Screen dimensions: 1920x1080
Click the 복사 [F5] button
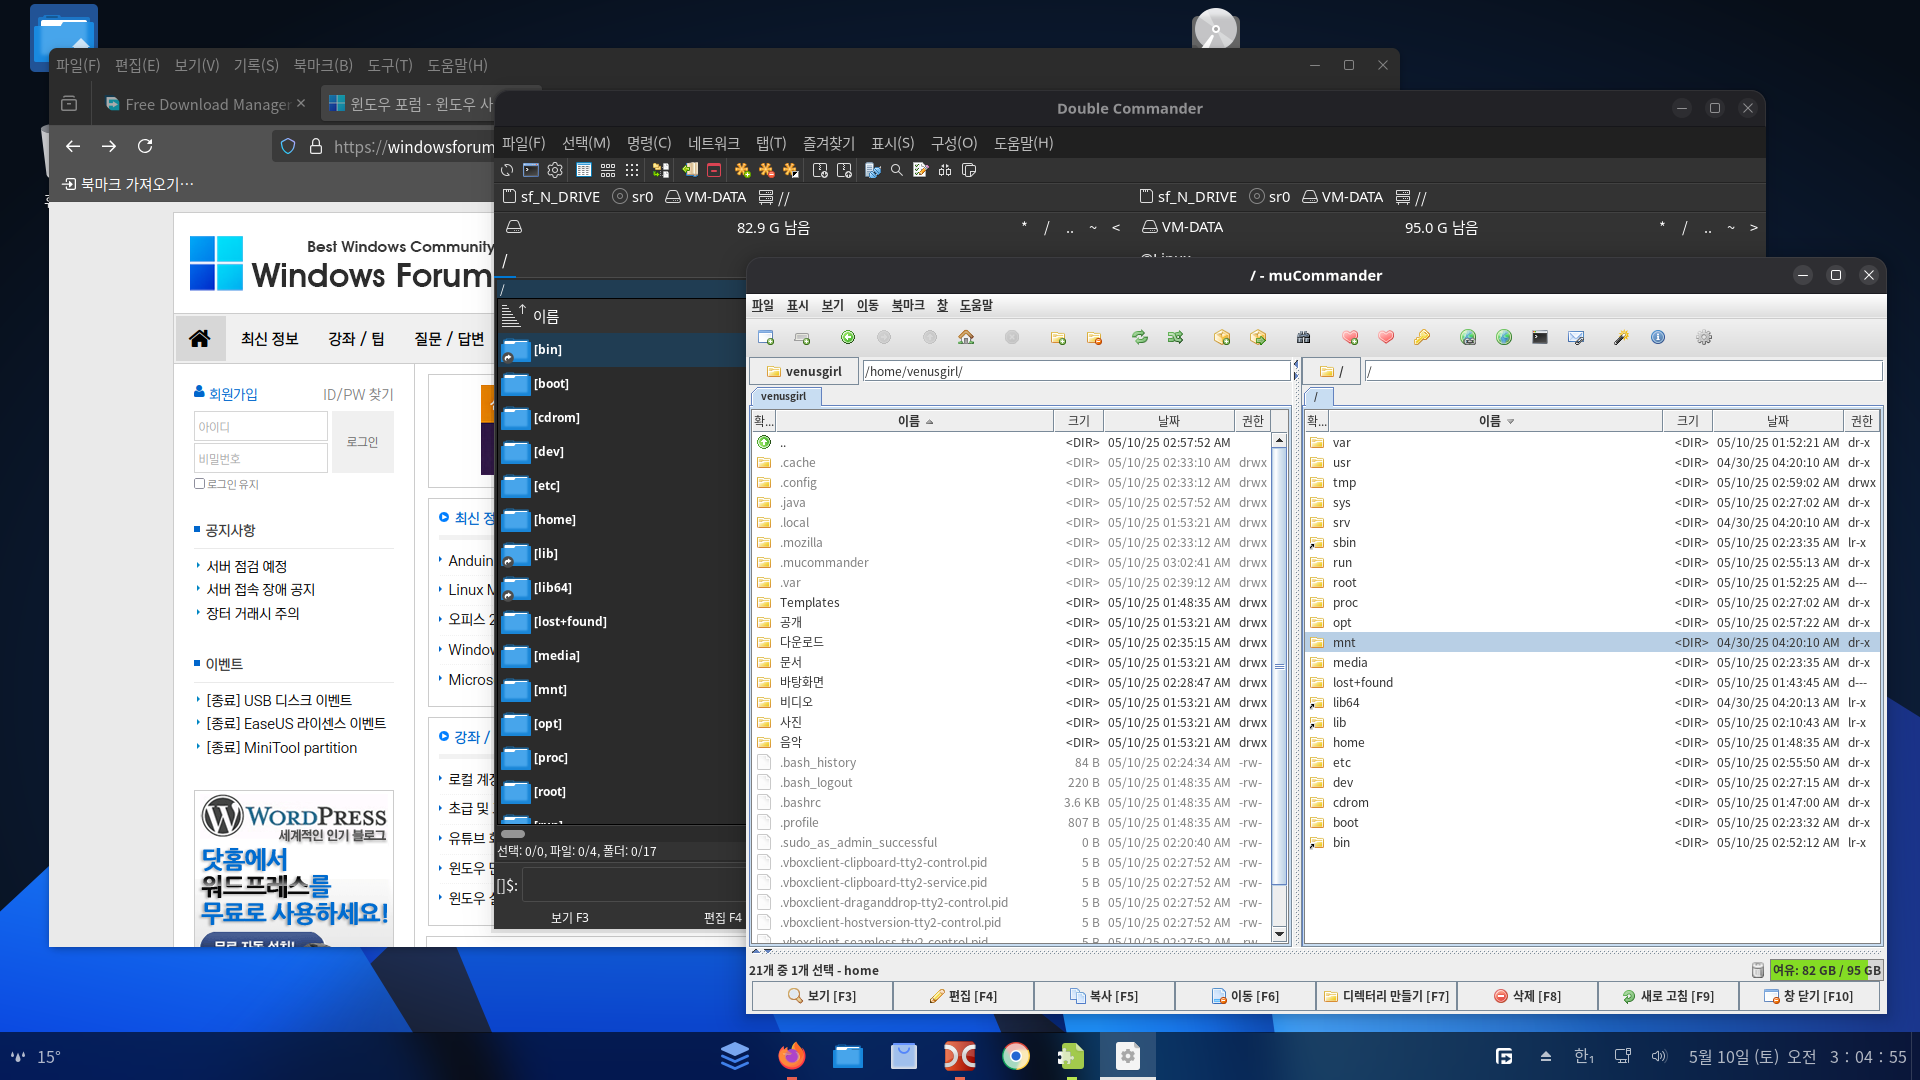(1104, 996)
